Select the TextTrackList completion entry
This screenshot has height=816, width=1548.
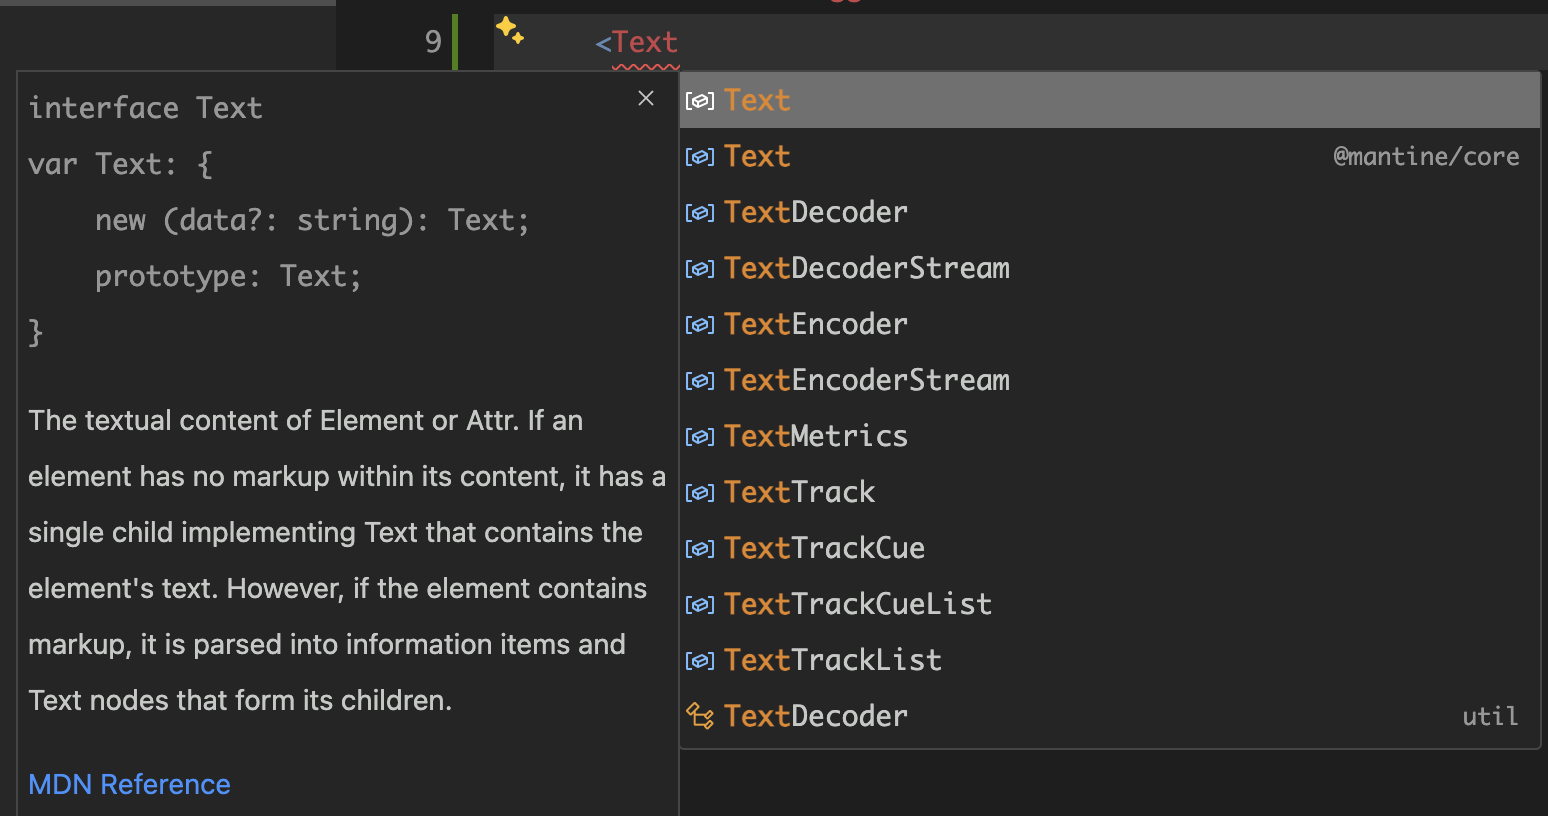833,660
